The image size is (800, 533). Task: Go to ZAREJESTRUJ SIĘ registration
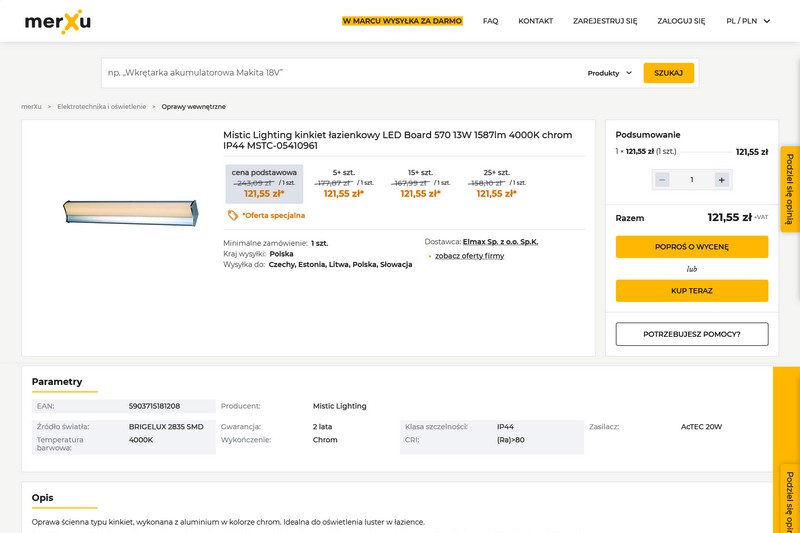[605, 21]
